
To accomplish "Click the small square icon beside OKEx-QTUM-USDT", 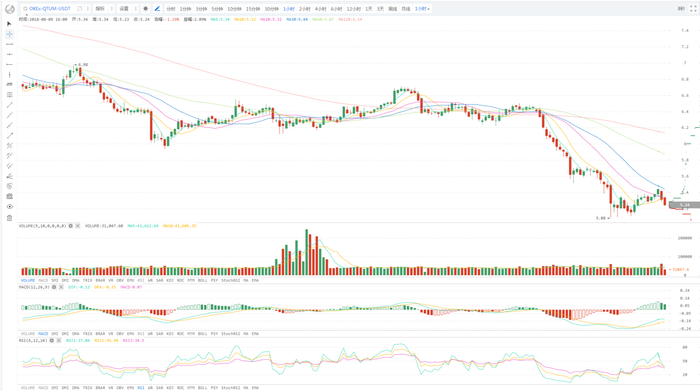I will [x=79, y=8].
